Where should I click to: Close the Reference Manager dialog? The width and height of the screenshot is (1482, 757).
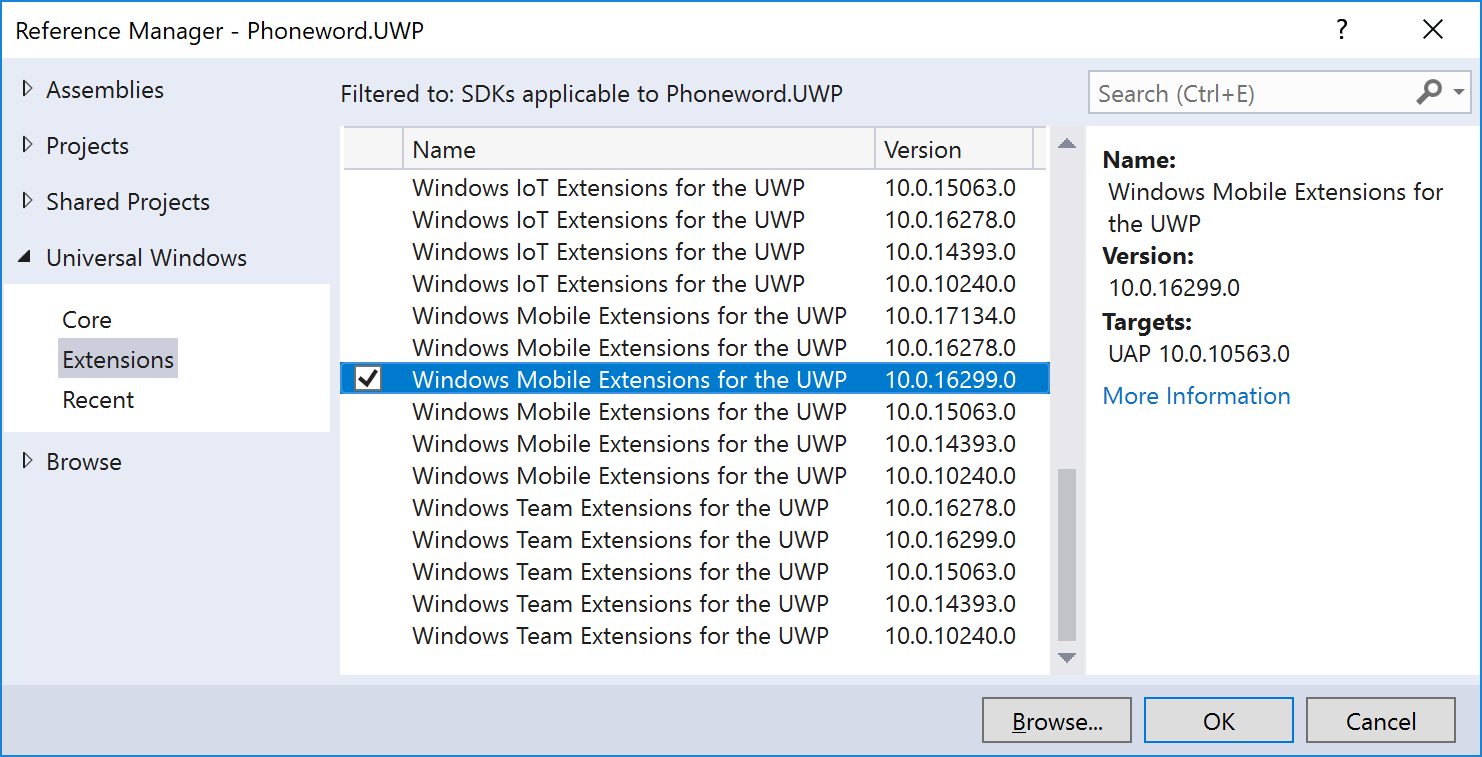[1433, 30]
